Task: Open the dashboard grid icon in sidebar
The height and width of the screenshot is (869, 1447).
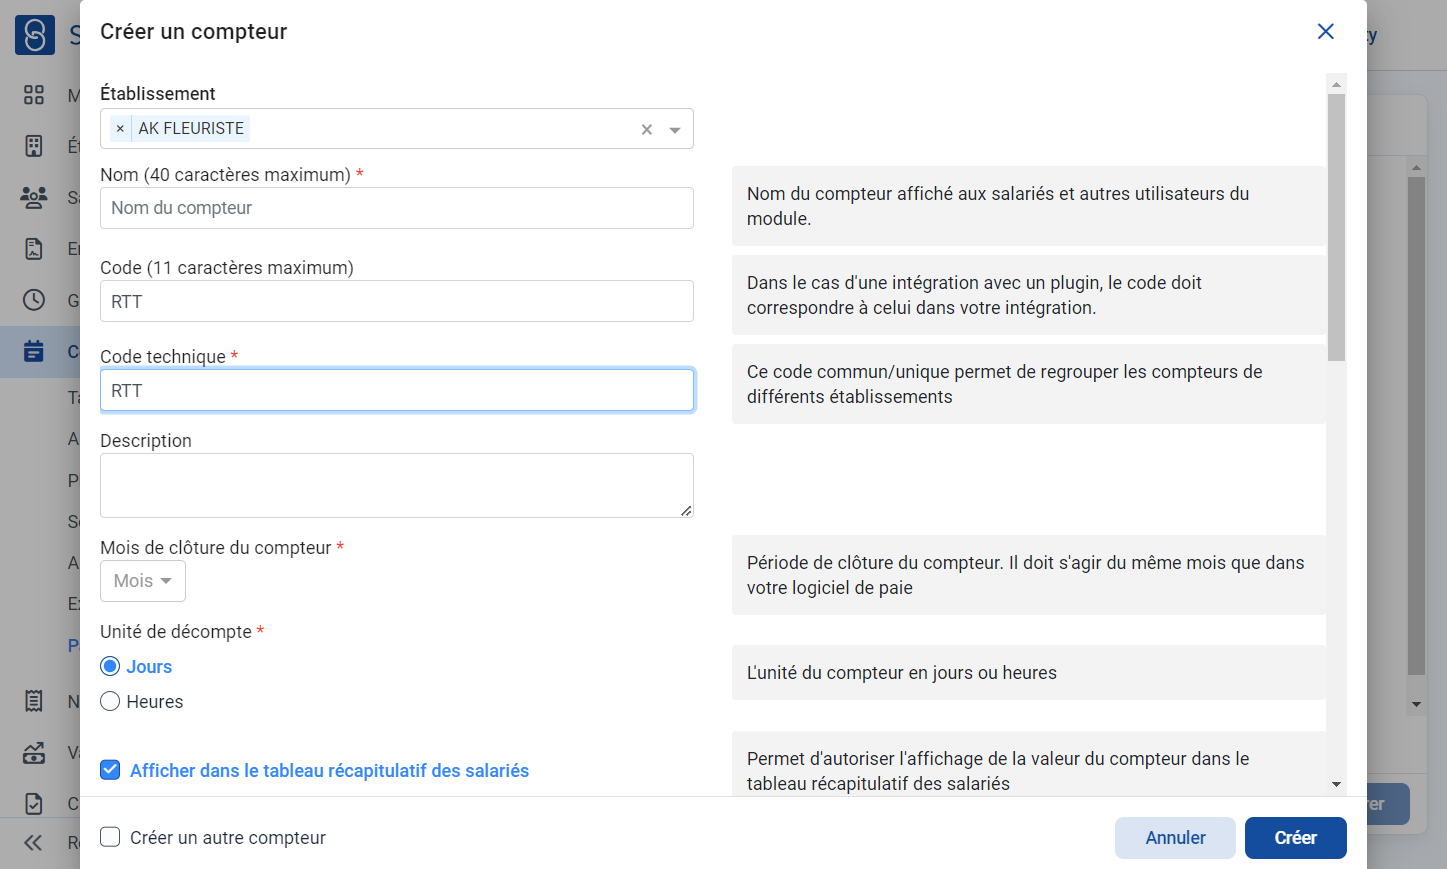Action: click(x=34, y=95)
